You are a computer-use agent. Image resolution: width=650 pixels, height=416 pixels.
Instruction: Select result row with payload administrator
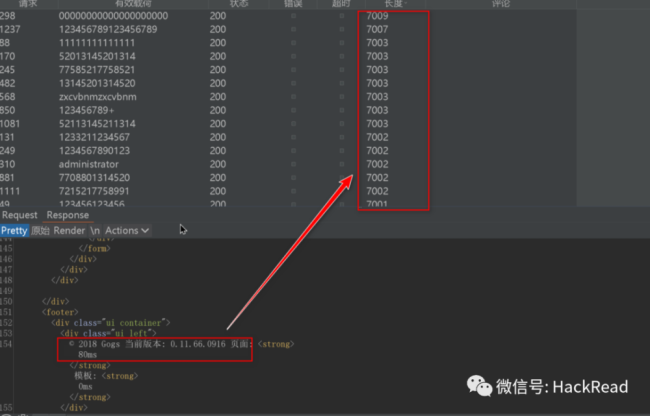coord(288,164)
